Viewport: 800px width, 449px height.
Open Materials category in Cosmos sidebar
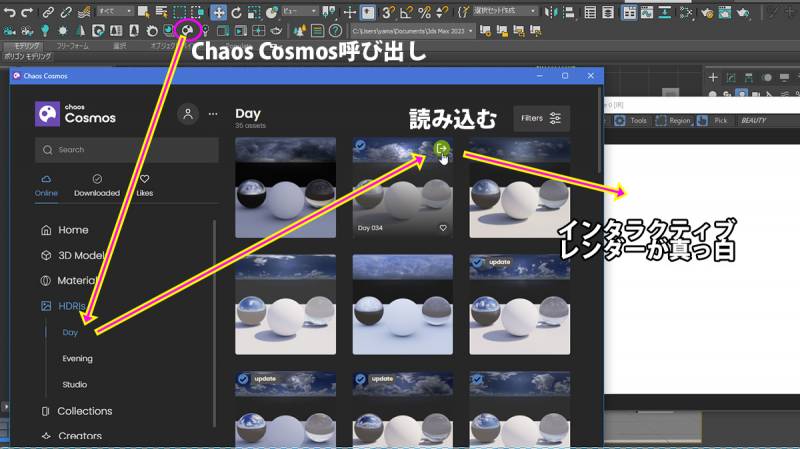pos(68,281)
